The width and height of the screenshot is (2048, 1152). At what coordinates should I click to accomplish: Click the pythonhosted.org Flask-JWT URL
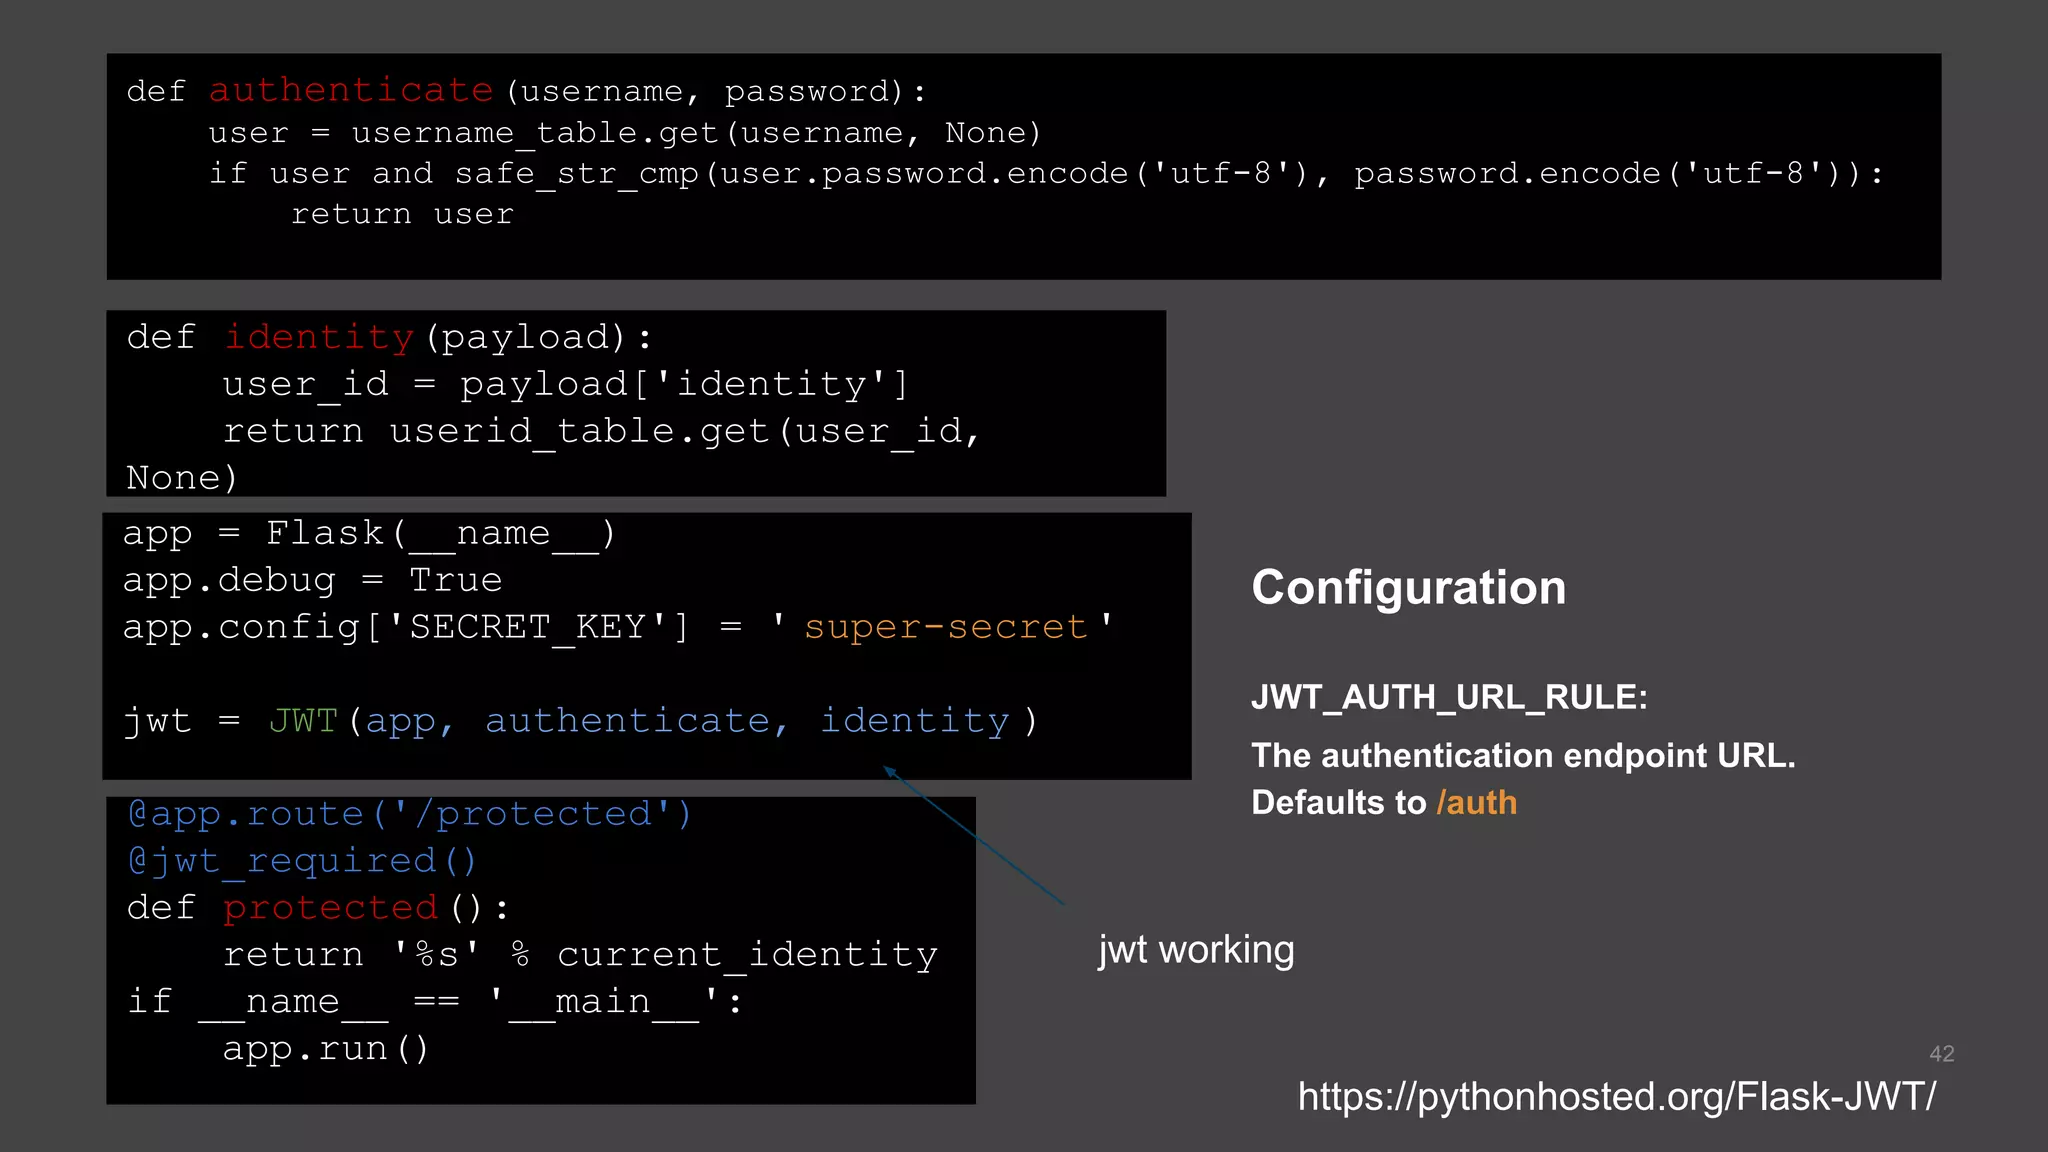1616,1097
